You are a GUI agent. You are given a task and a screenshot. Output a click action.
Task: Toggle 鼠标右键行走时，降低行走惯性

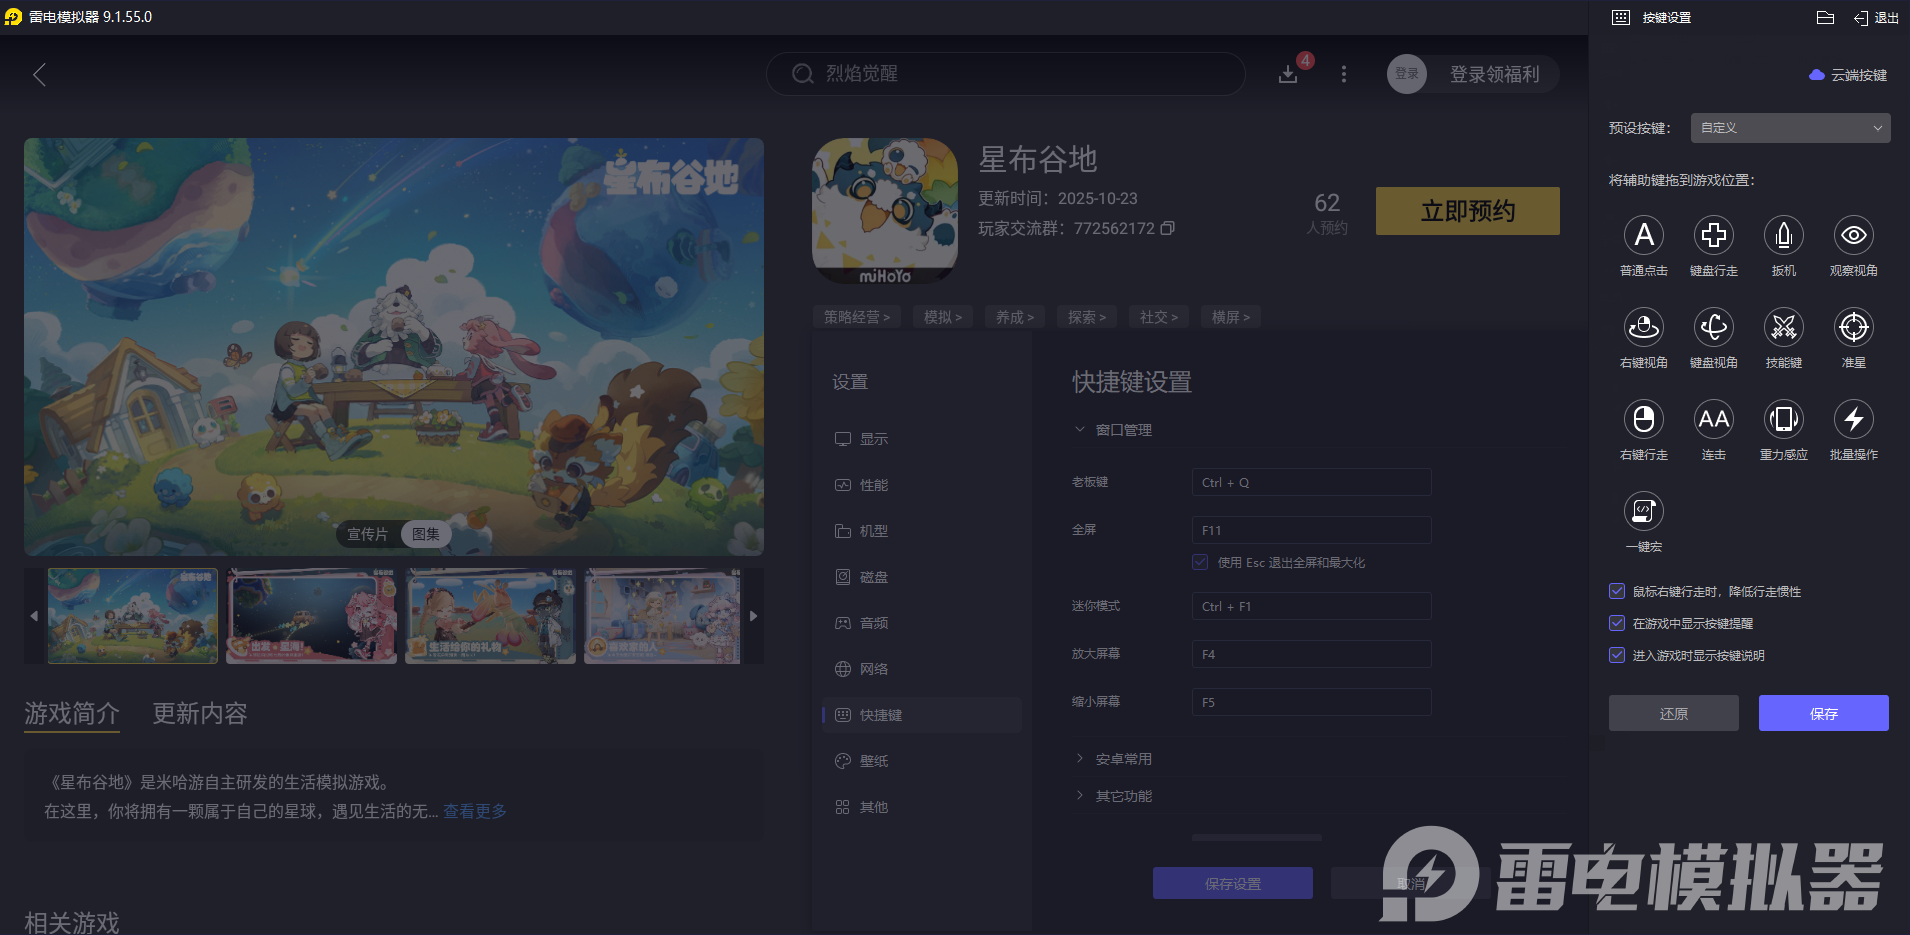pos(1616,591)
